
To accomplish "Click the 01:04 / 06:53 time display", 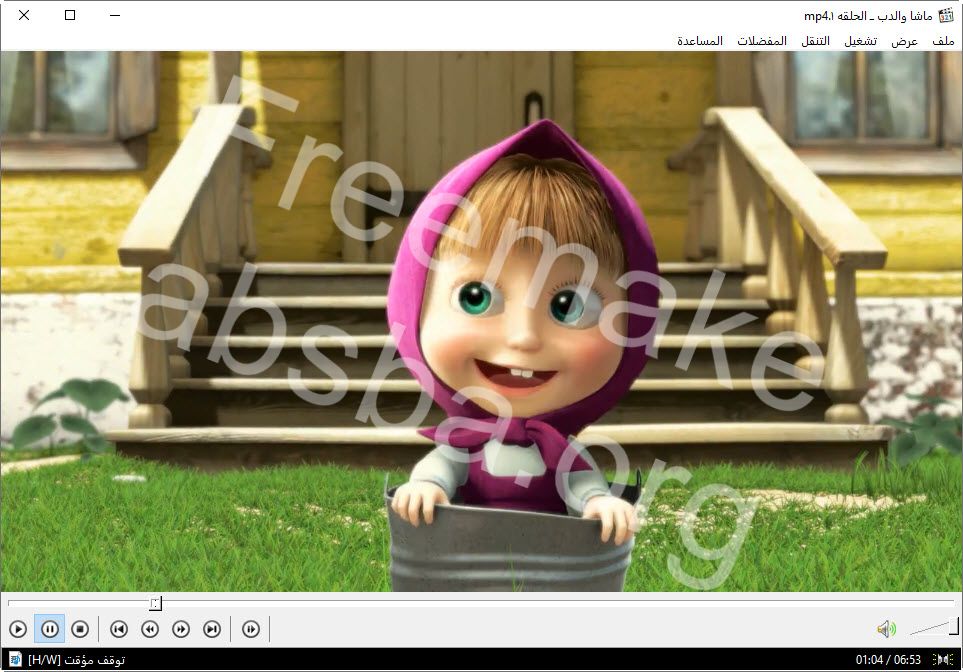I will (x=888, y=660).
